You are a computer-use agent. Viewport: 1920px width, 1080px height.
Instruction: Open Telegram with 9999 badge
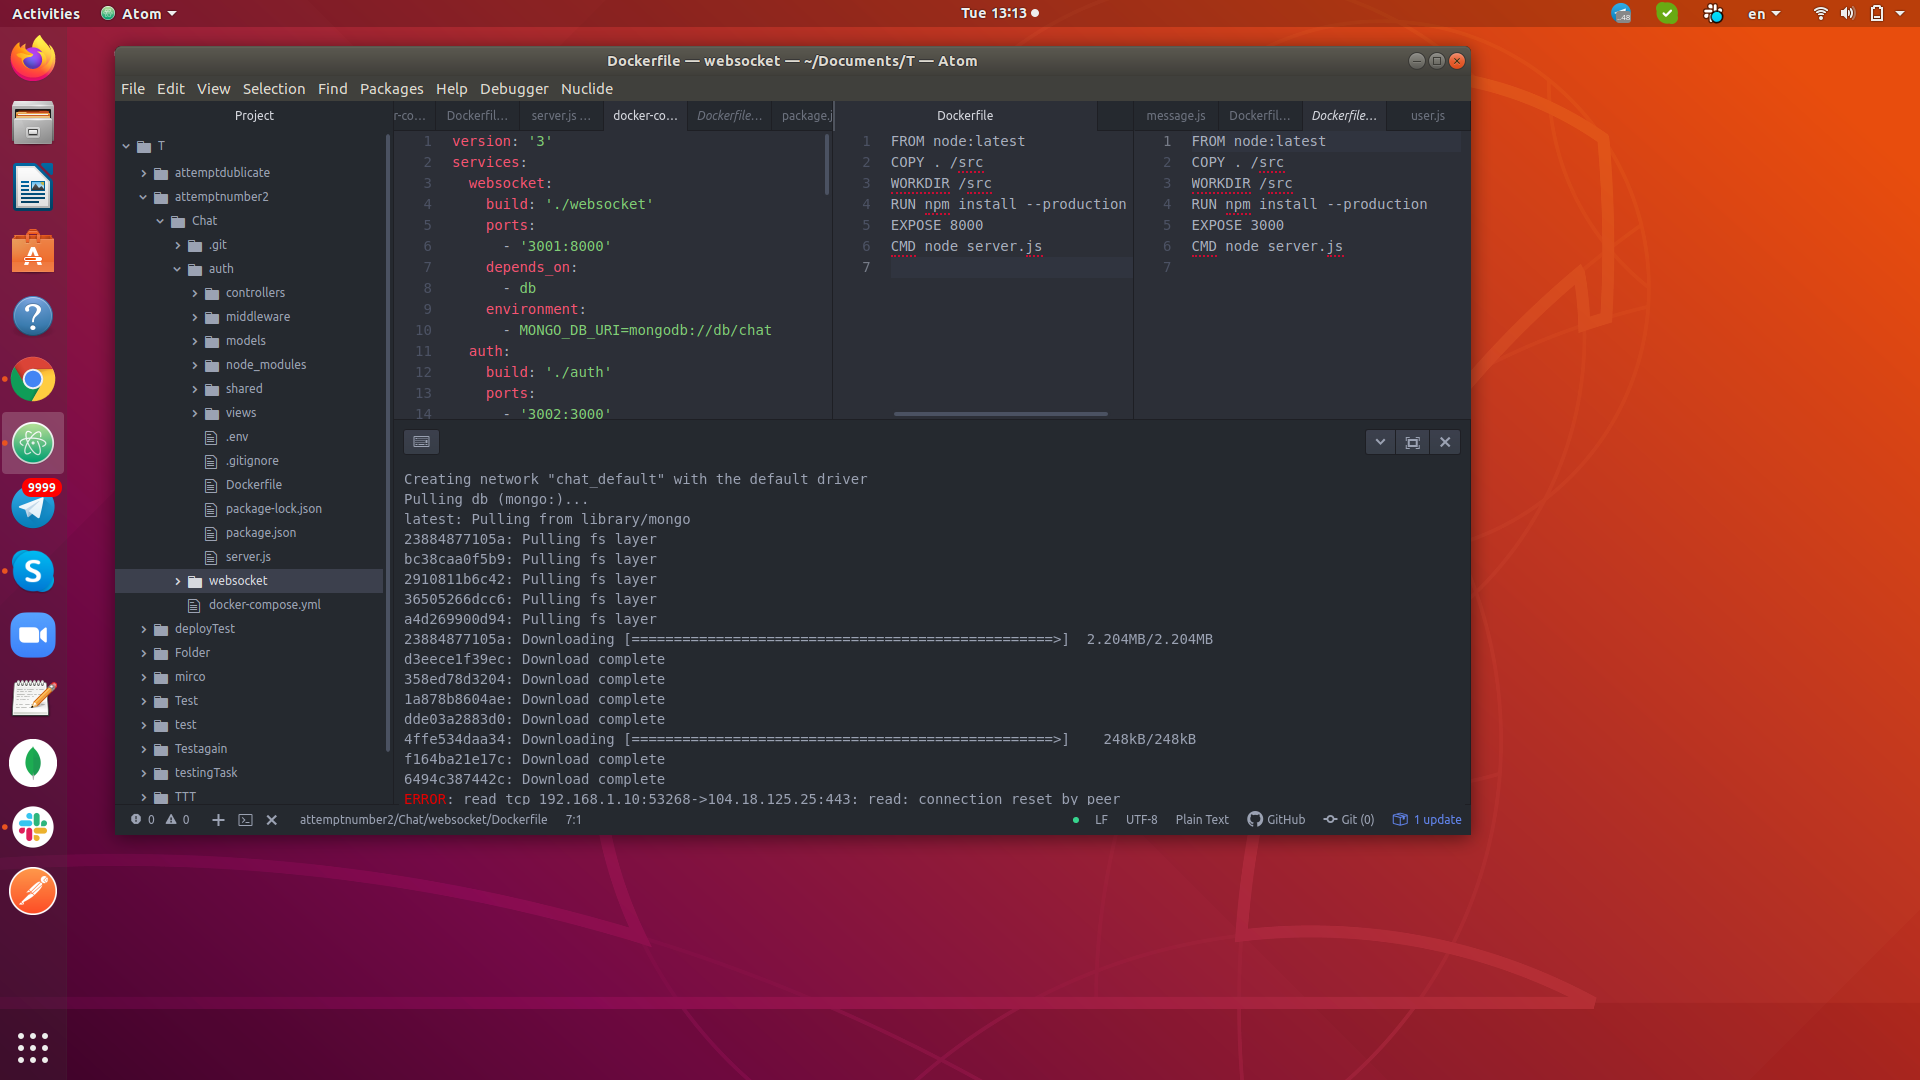tap(33, 507)
